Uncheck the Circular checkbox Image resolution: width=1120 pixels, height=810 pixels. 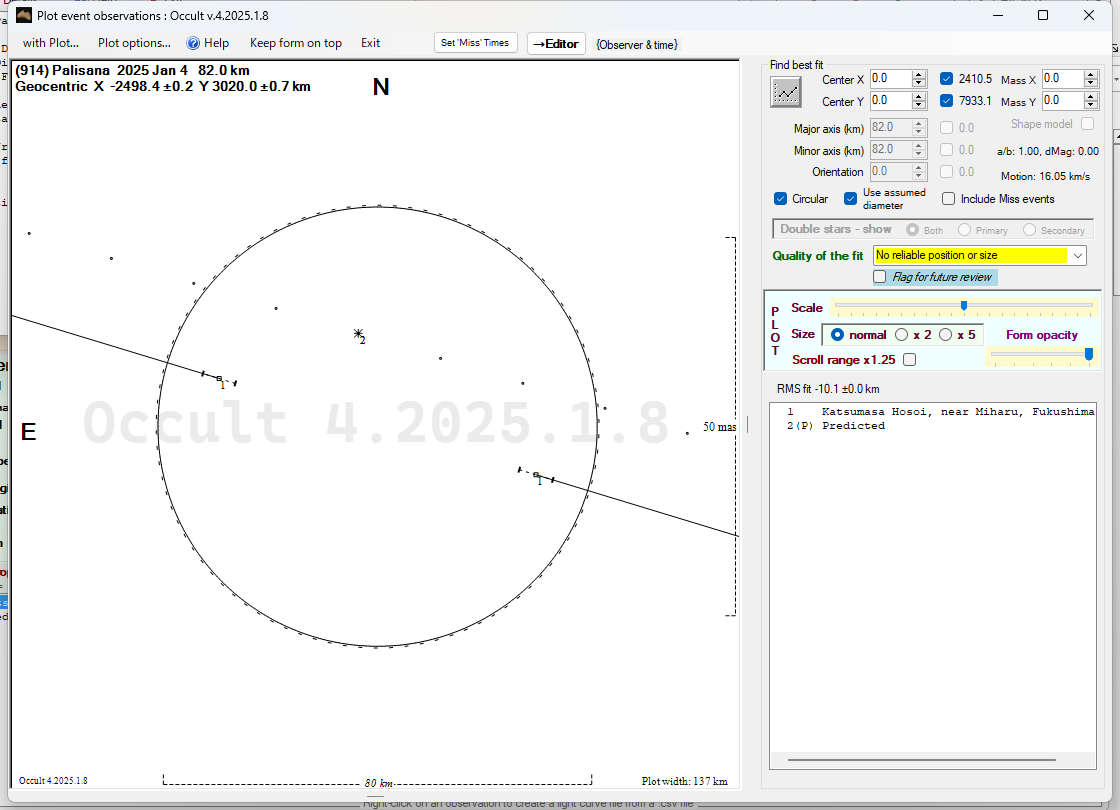(781, 199)
